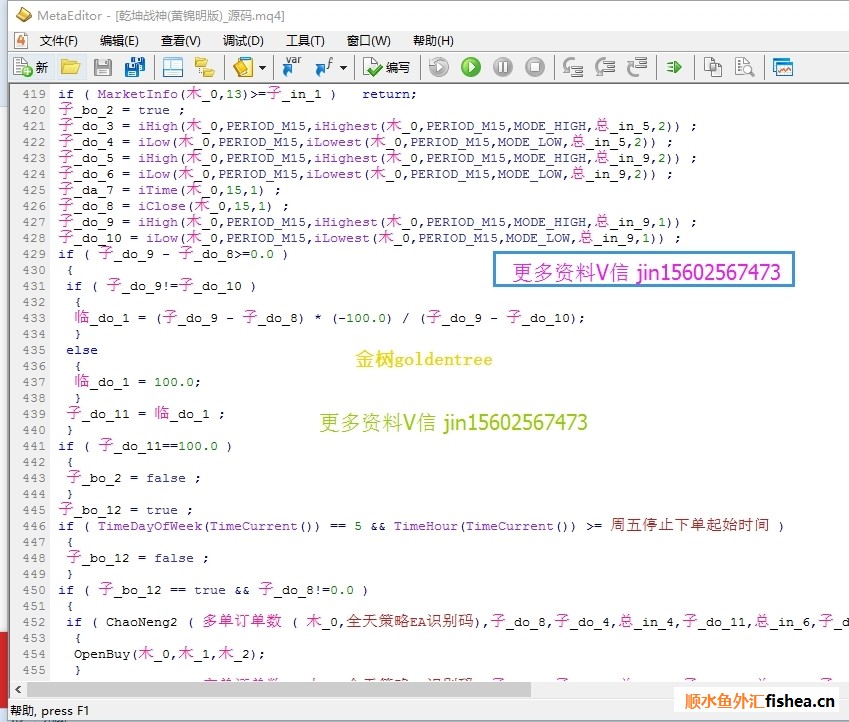
Task: Click the New file button
Action: pyautogui.click(x=30, y=67)
